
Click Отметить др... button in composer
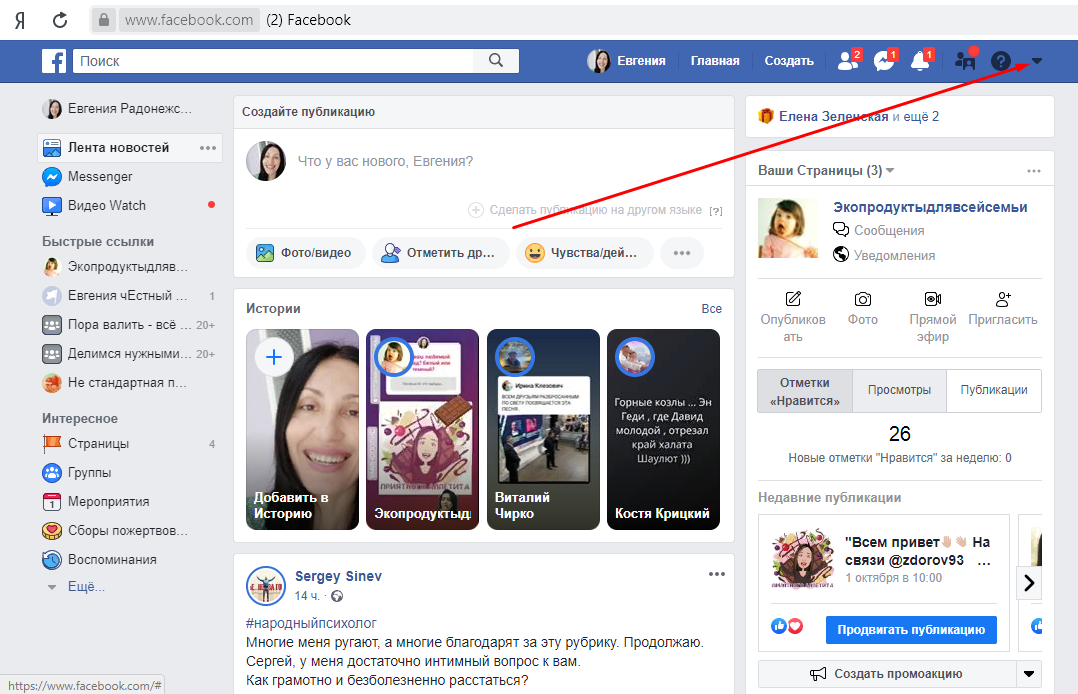pos(440,253)
